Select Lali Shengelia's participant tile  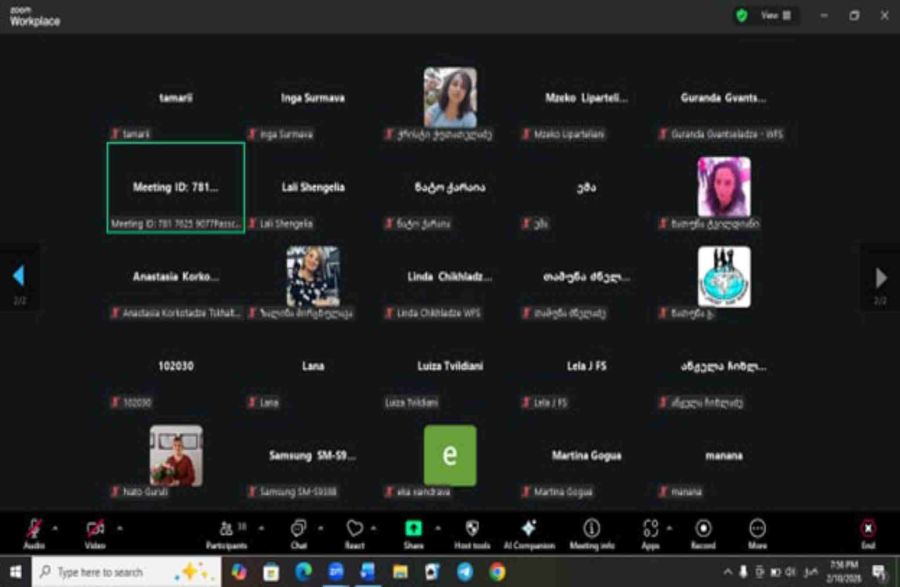tap(313, 188)
